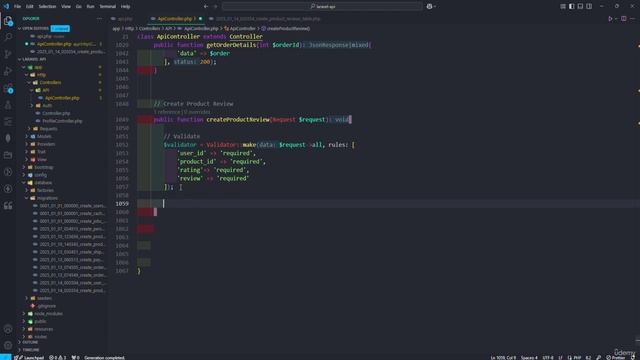Go forward with the navigation arrow

click(x=215, y=7)
